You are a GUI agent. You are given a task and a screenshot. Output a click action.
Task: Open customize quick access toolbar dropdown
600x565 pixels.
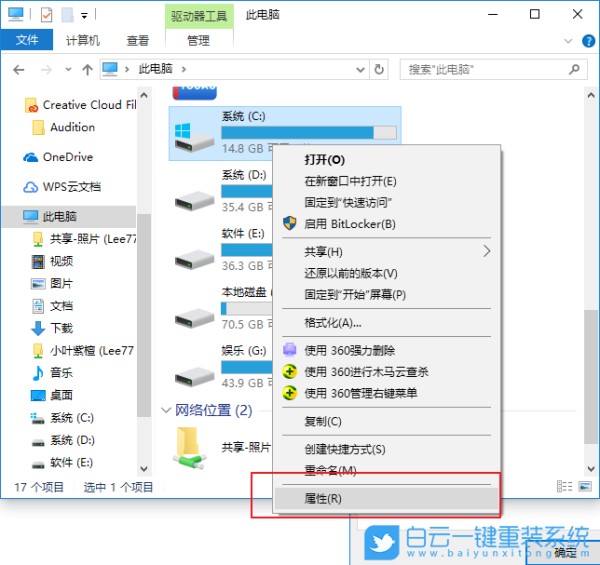click(x=84, y=15)
